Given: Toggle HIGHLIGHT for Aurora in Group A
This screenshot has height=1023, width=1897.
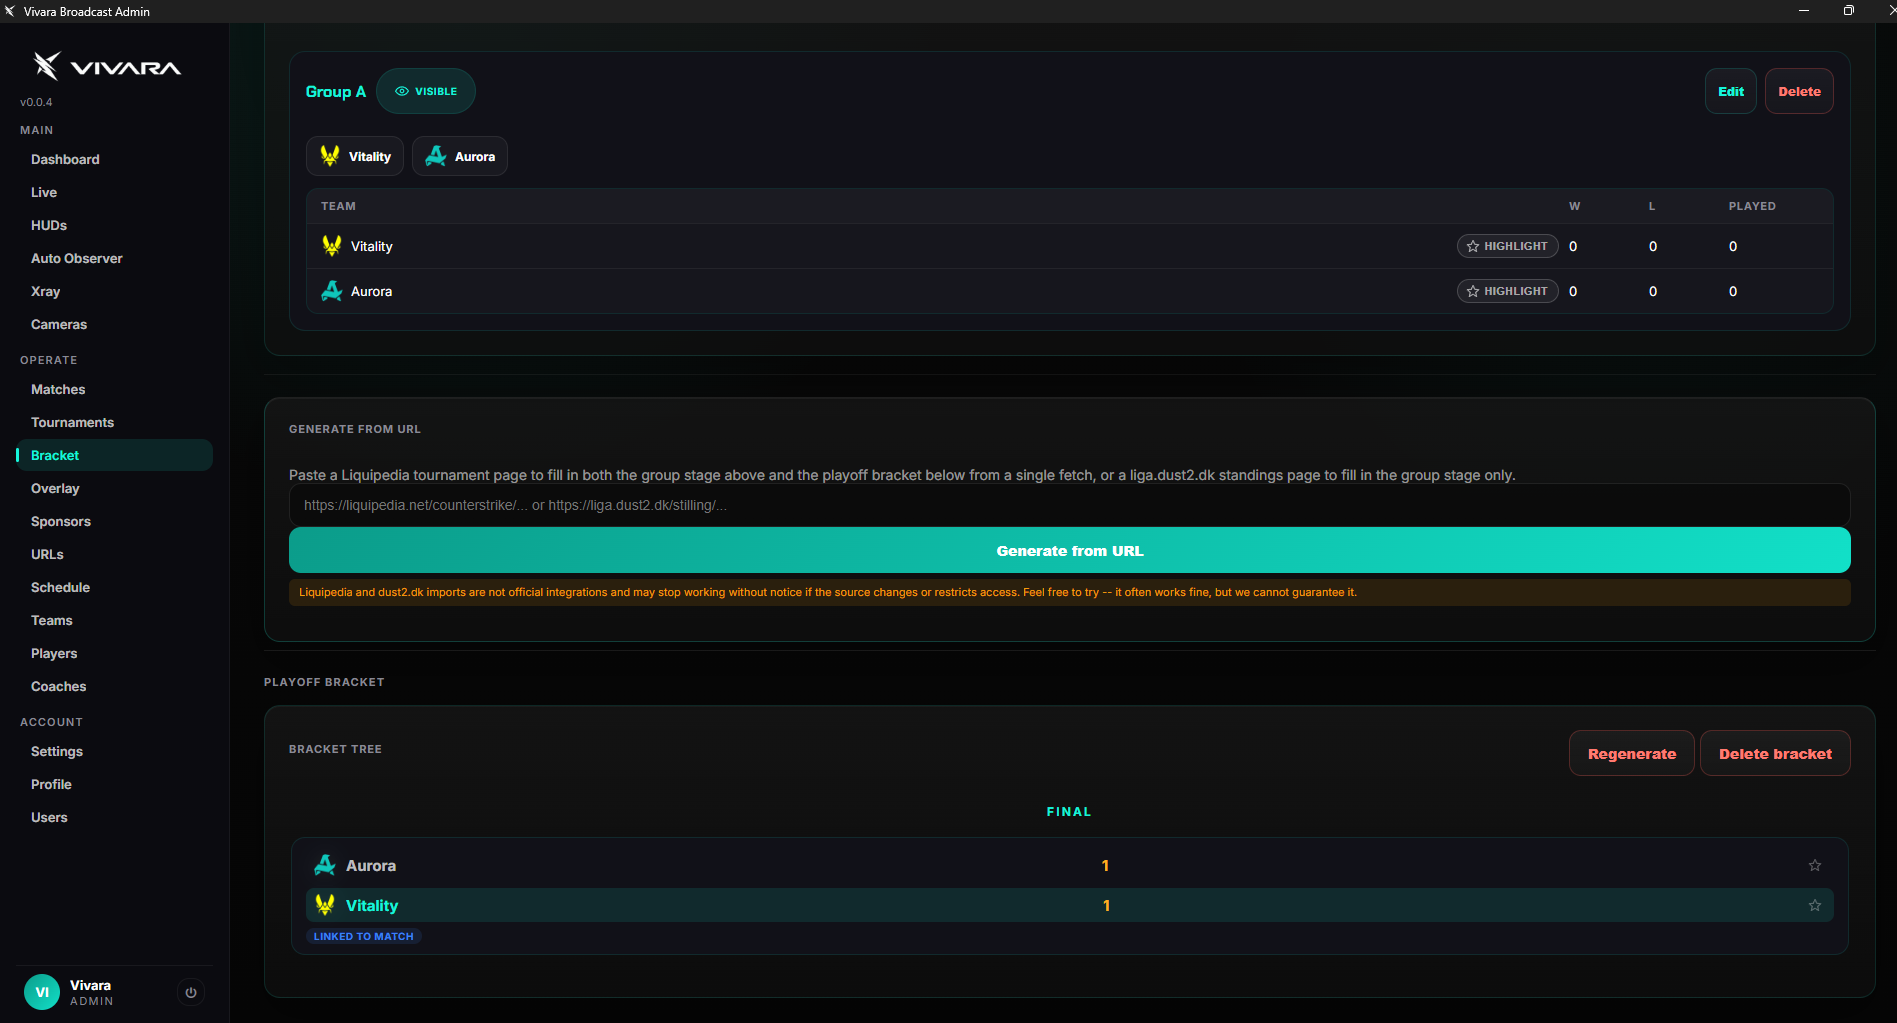Looking at the screenshot, I should point(1507,291).
